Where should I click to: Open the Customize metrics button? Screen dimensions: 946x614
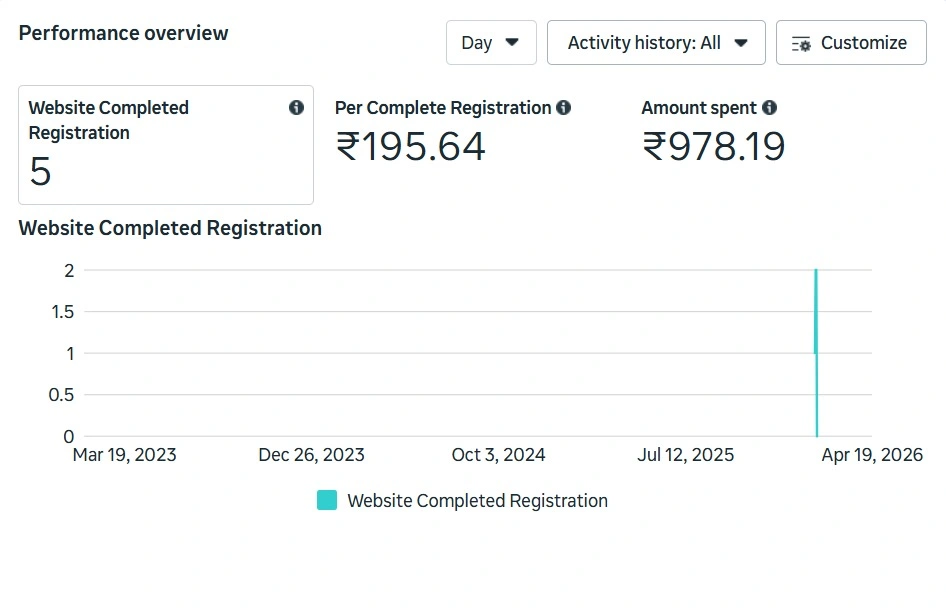point(851,42)
